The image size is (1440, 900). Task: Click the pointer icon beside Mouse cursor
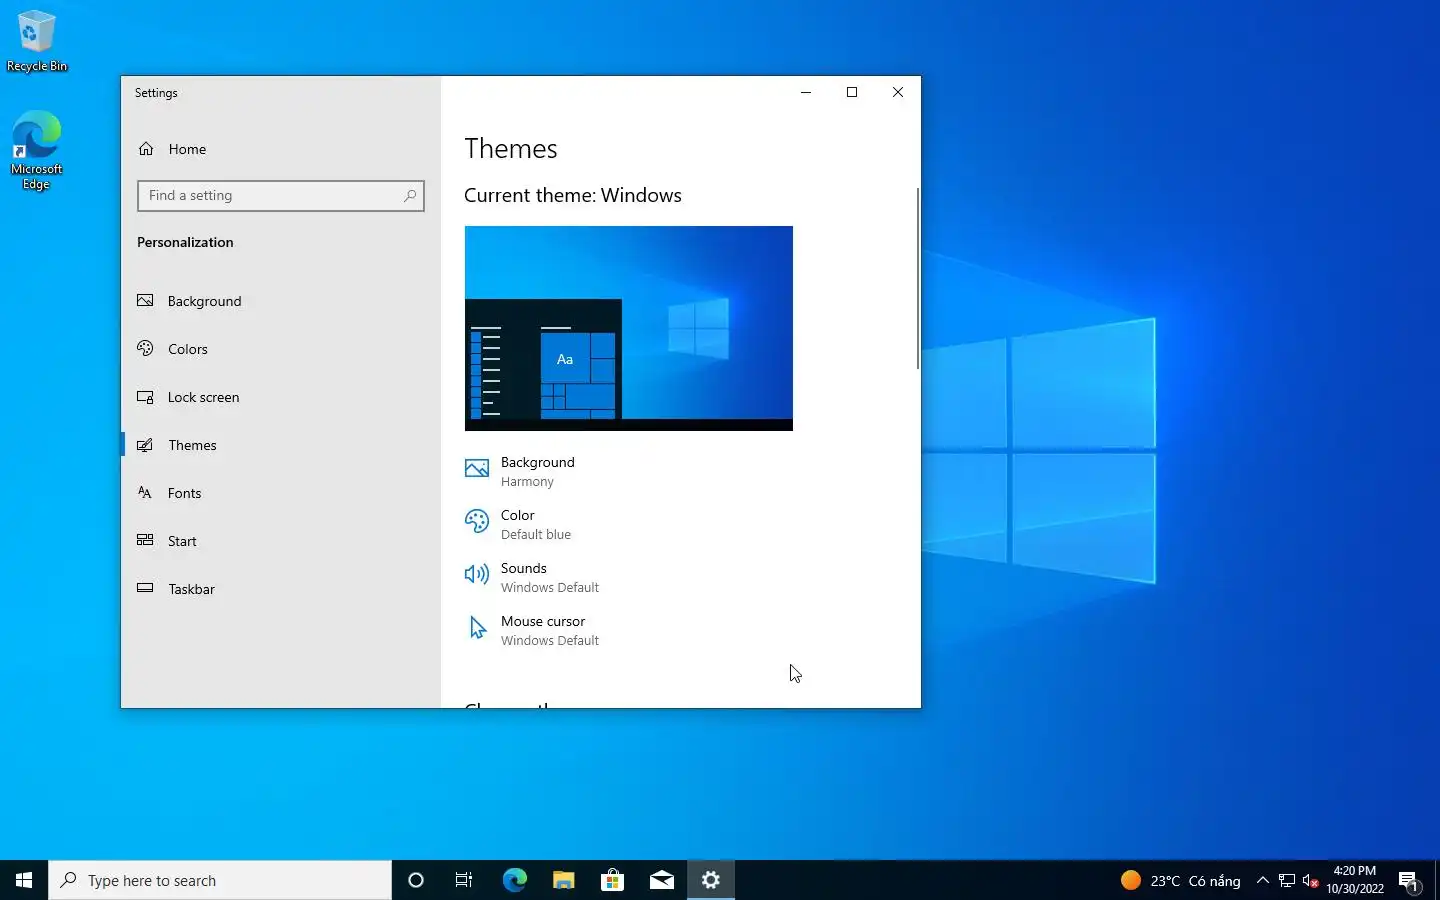[478, 628]
